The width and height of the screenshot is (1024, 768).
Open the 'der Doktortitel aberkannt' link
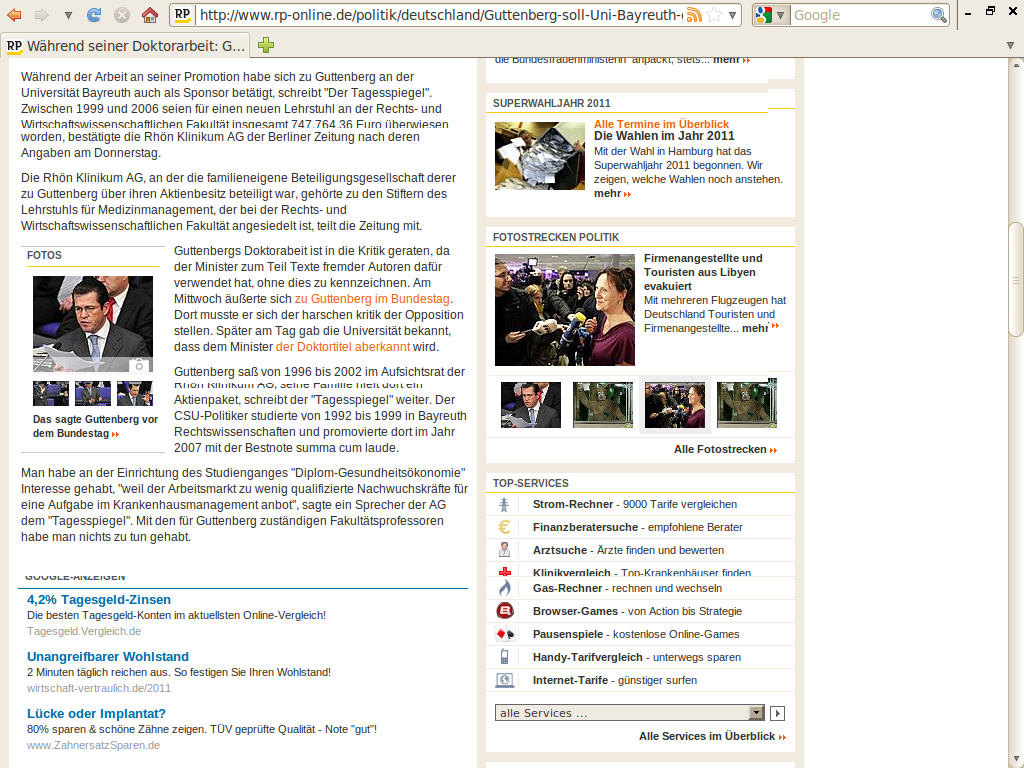[343, 347]
